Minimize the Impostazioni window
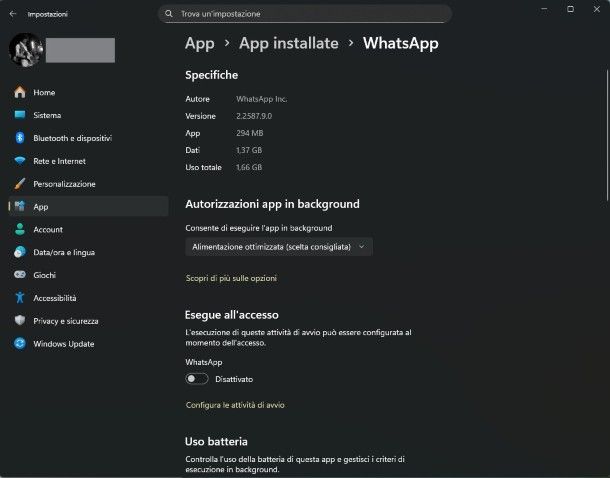Viewport: 610px width, 478px height. 544,9
